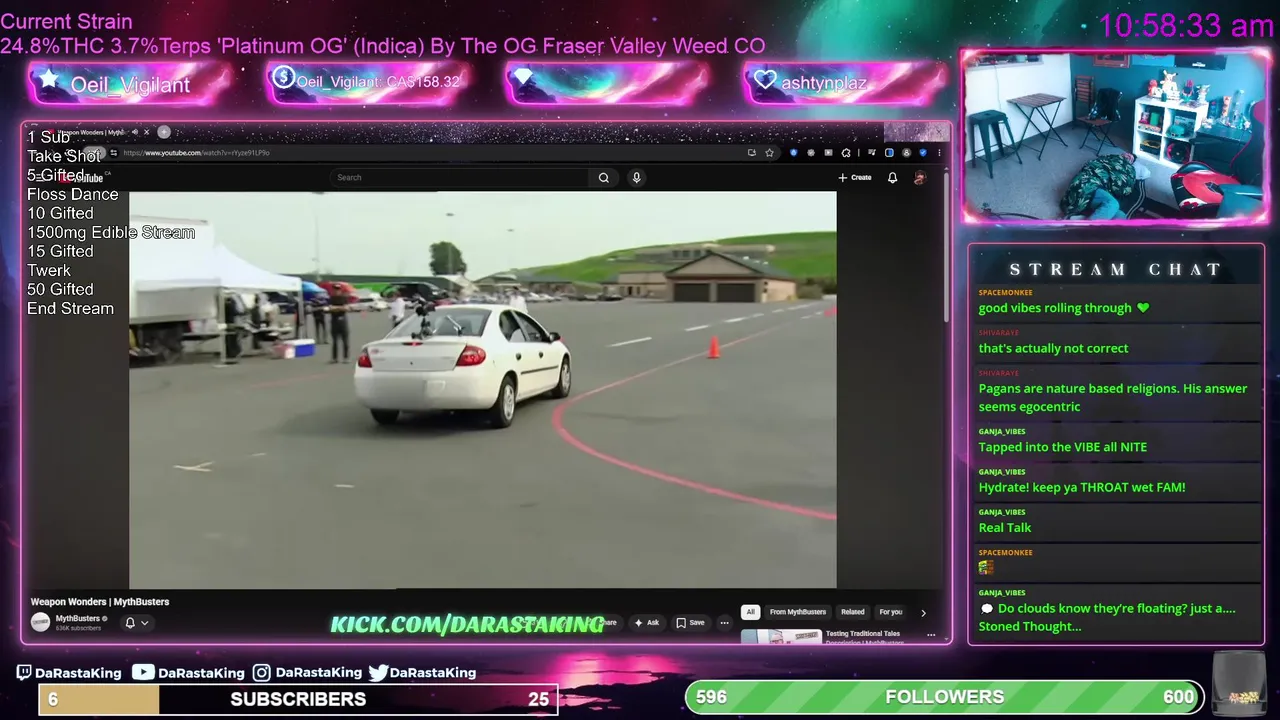Click chat message 'good vibes rolling through'
This screenshot has width=1280, height=720.
[x=1064, y=308]
